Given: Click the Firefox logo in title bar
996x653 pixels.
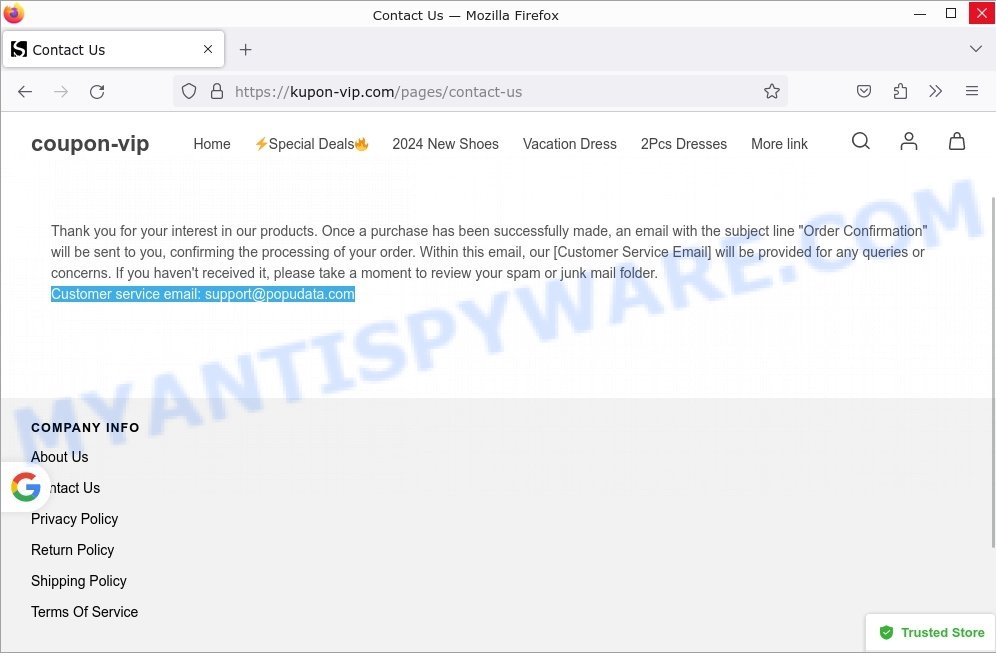Looking at the screenshot, I should point(13,13).
